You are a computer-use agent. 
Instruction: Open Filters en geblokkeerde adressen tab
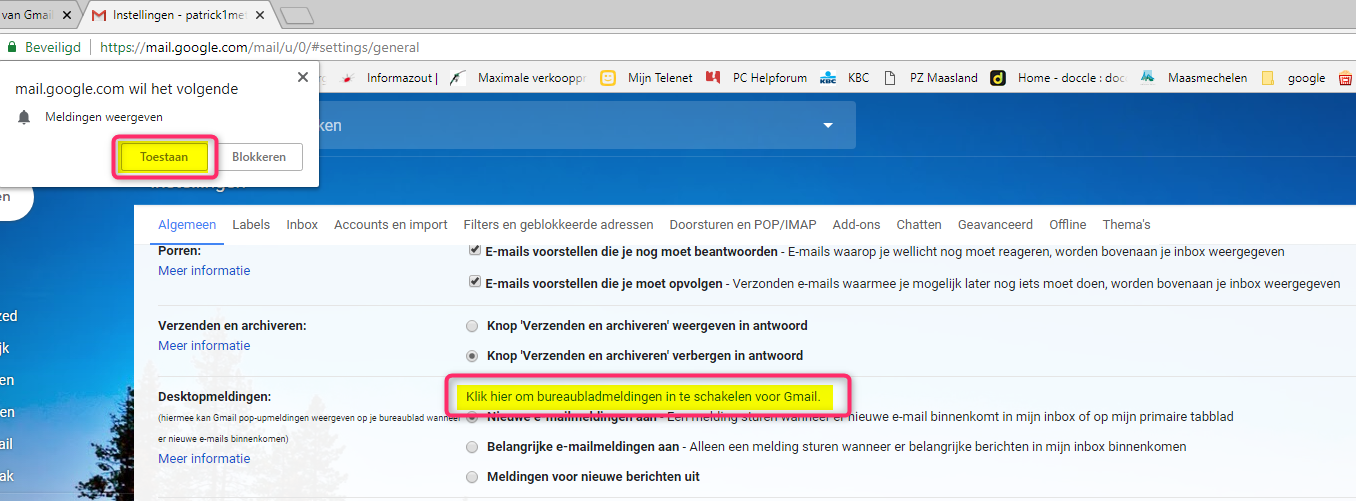558,224
